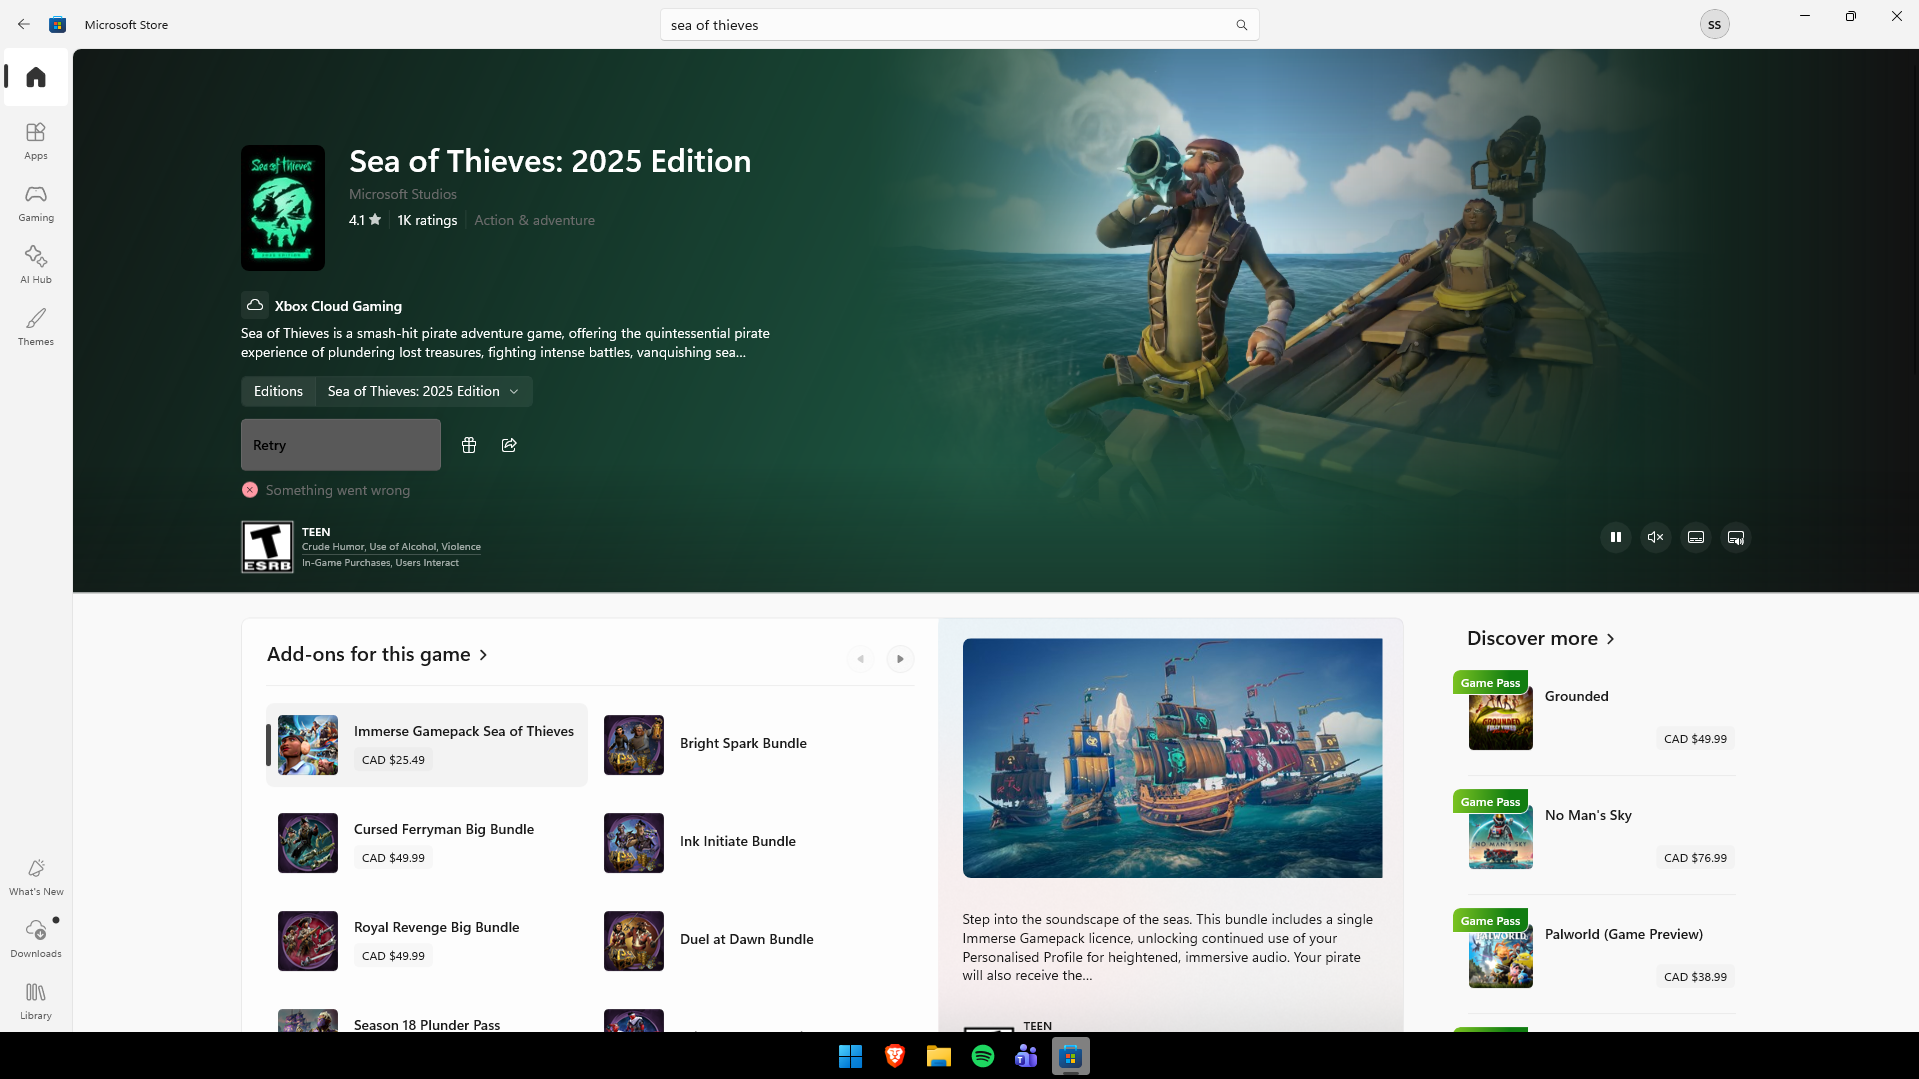Image resolution: width=1919 pixels, height=1079 pixels.
Task: Expand the Discover more section
Action: point(1541,638)
